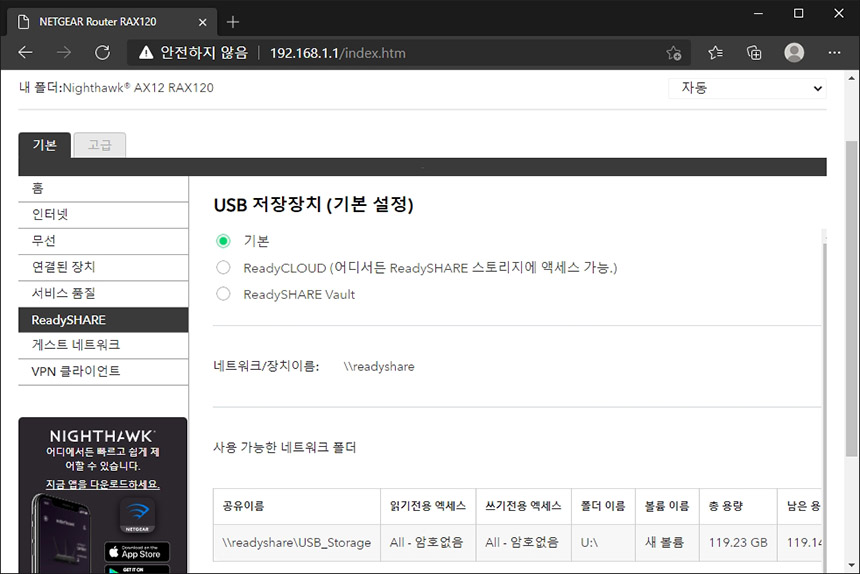Open the favorites list icon
Screen dimensions: 860x574
tap(715, 53)
